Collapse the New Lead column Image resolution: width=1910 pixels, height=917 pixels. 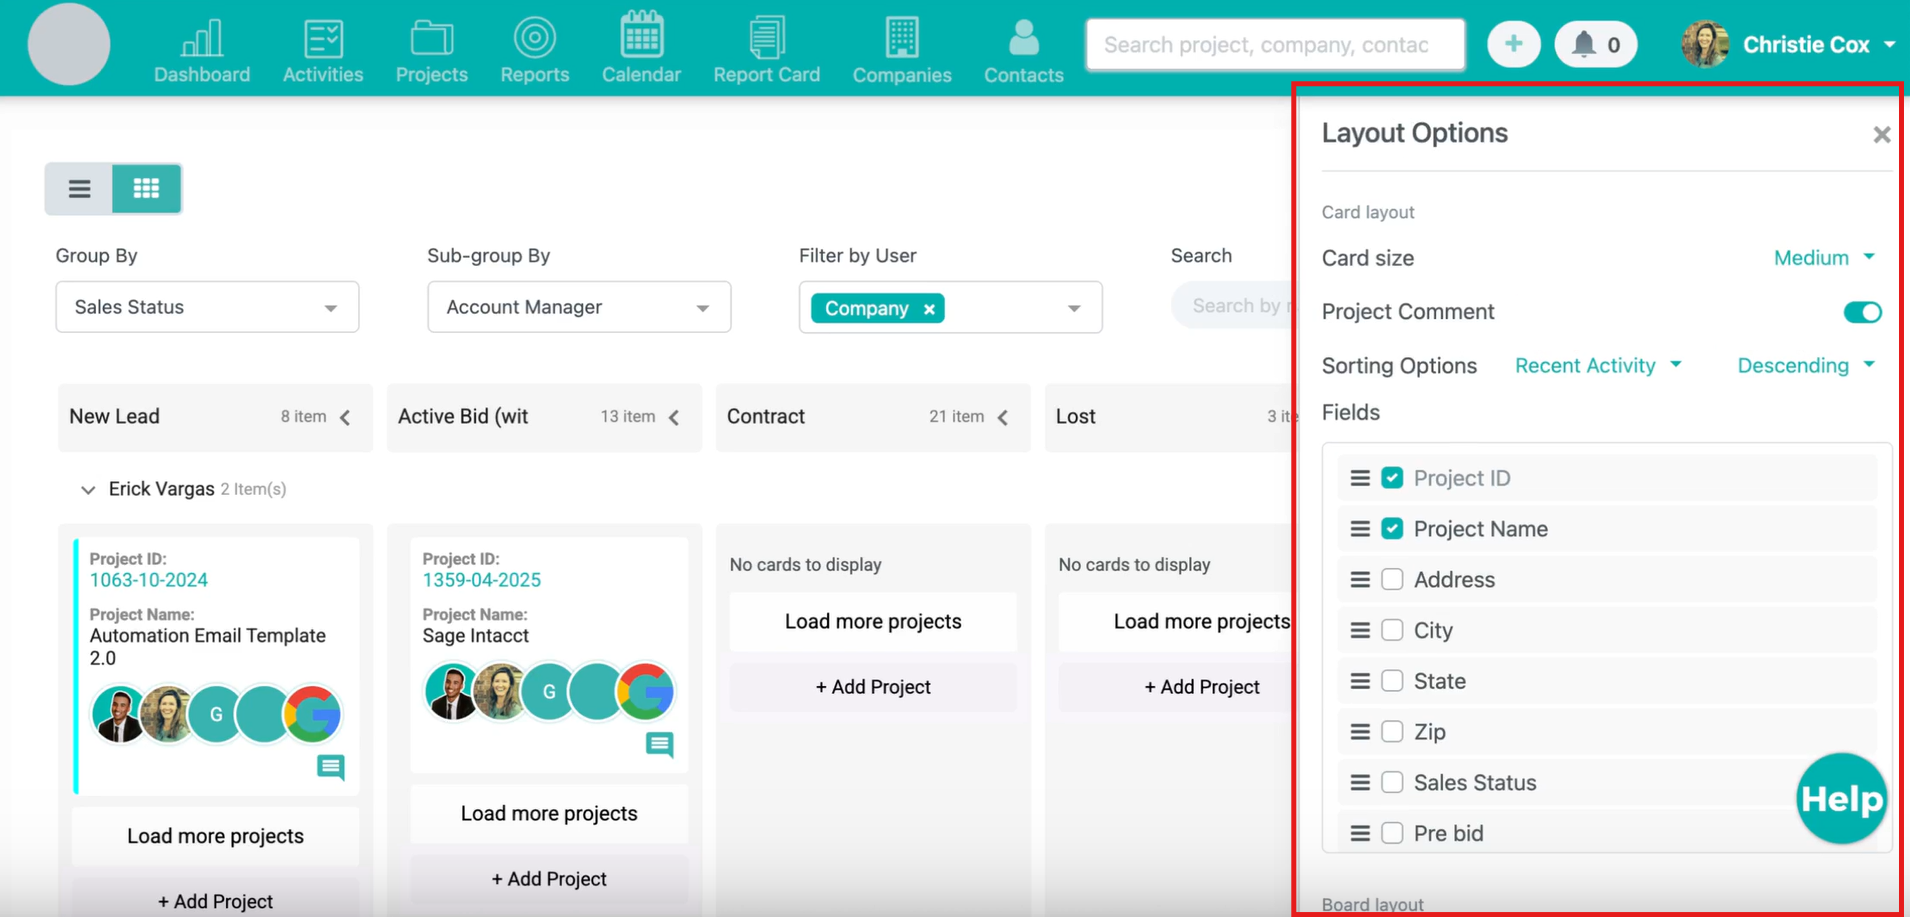[346, 417]
